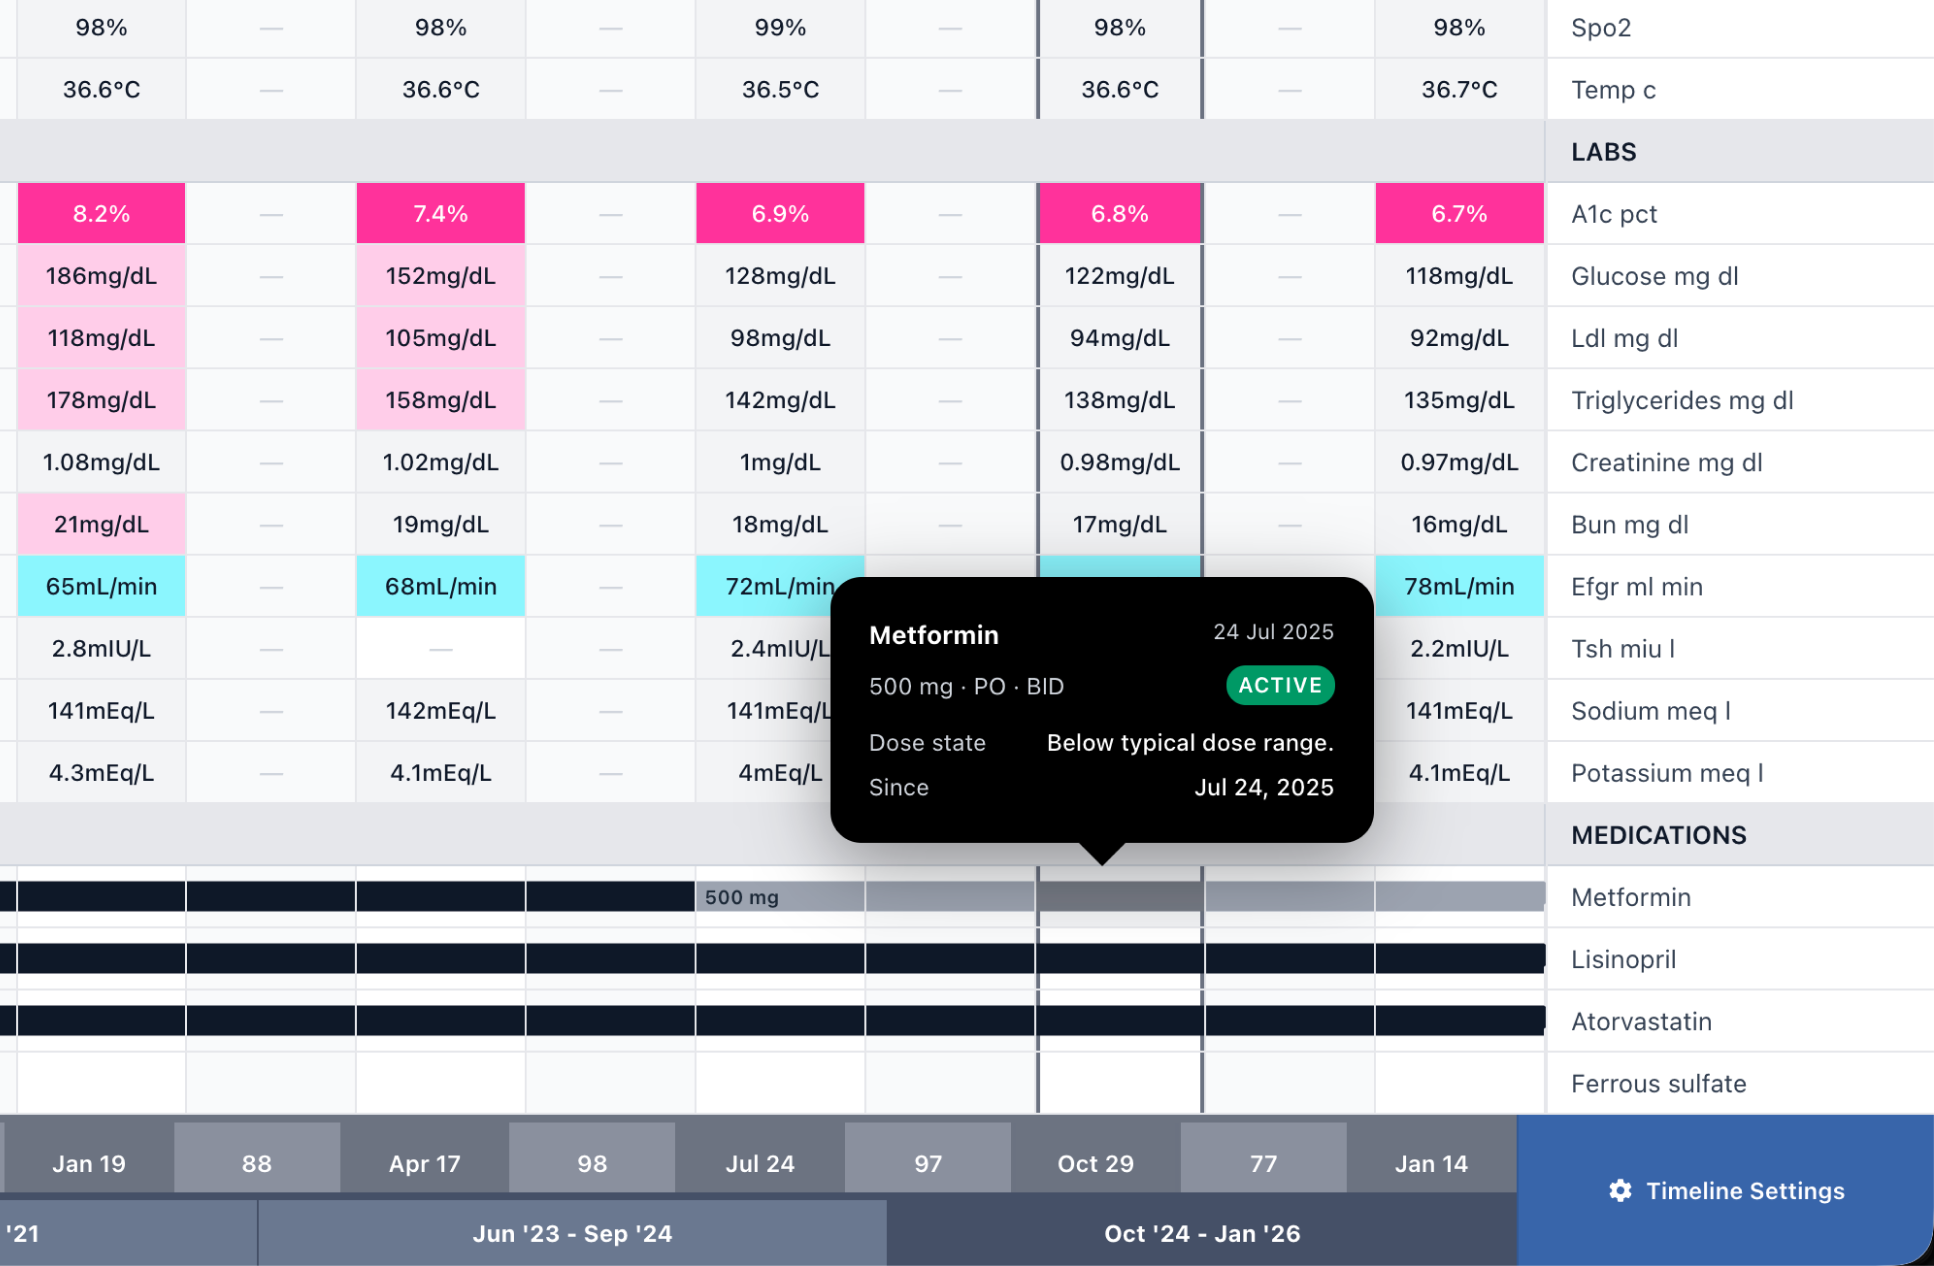Click the Timeline Settings gear icon
This screenshot has width=1934, height=1266.
click(x=1620, y=1190)
